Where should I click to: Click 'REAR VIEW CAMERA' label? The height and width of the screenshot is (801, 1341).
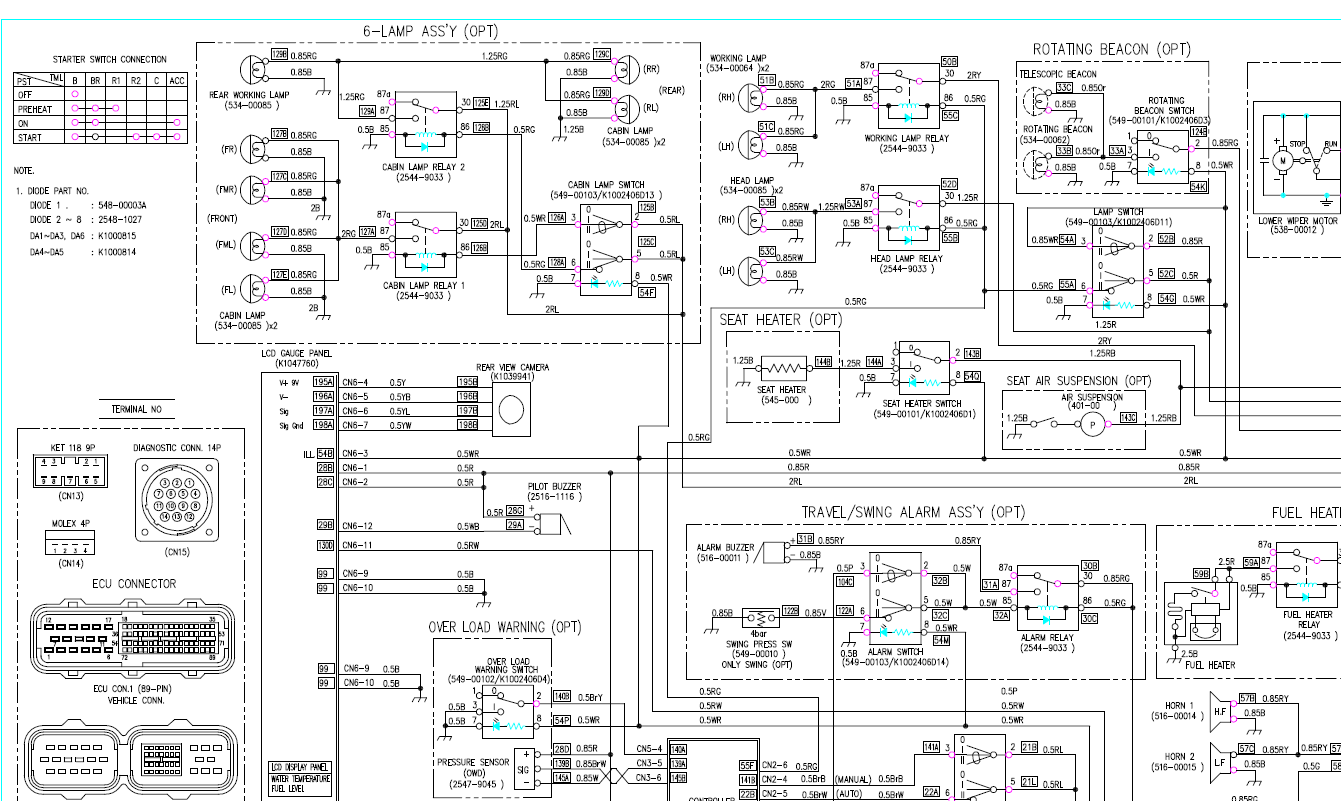coord(514,369)
